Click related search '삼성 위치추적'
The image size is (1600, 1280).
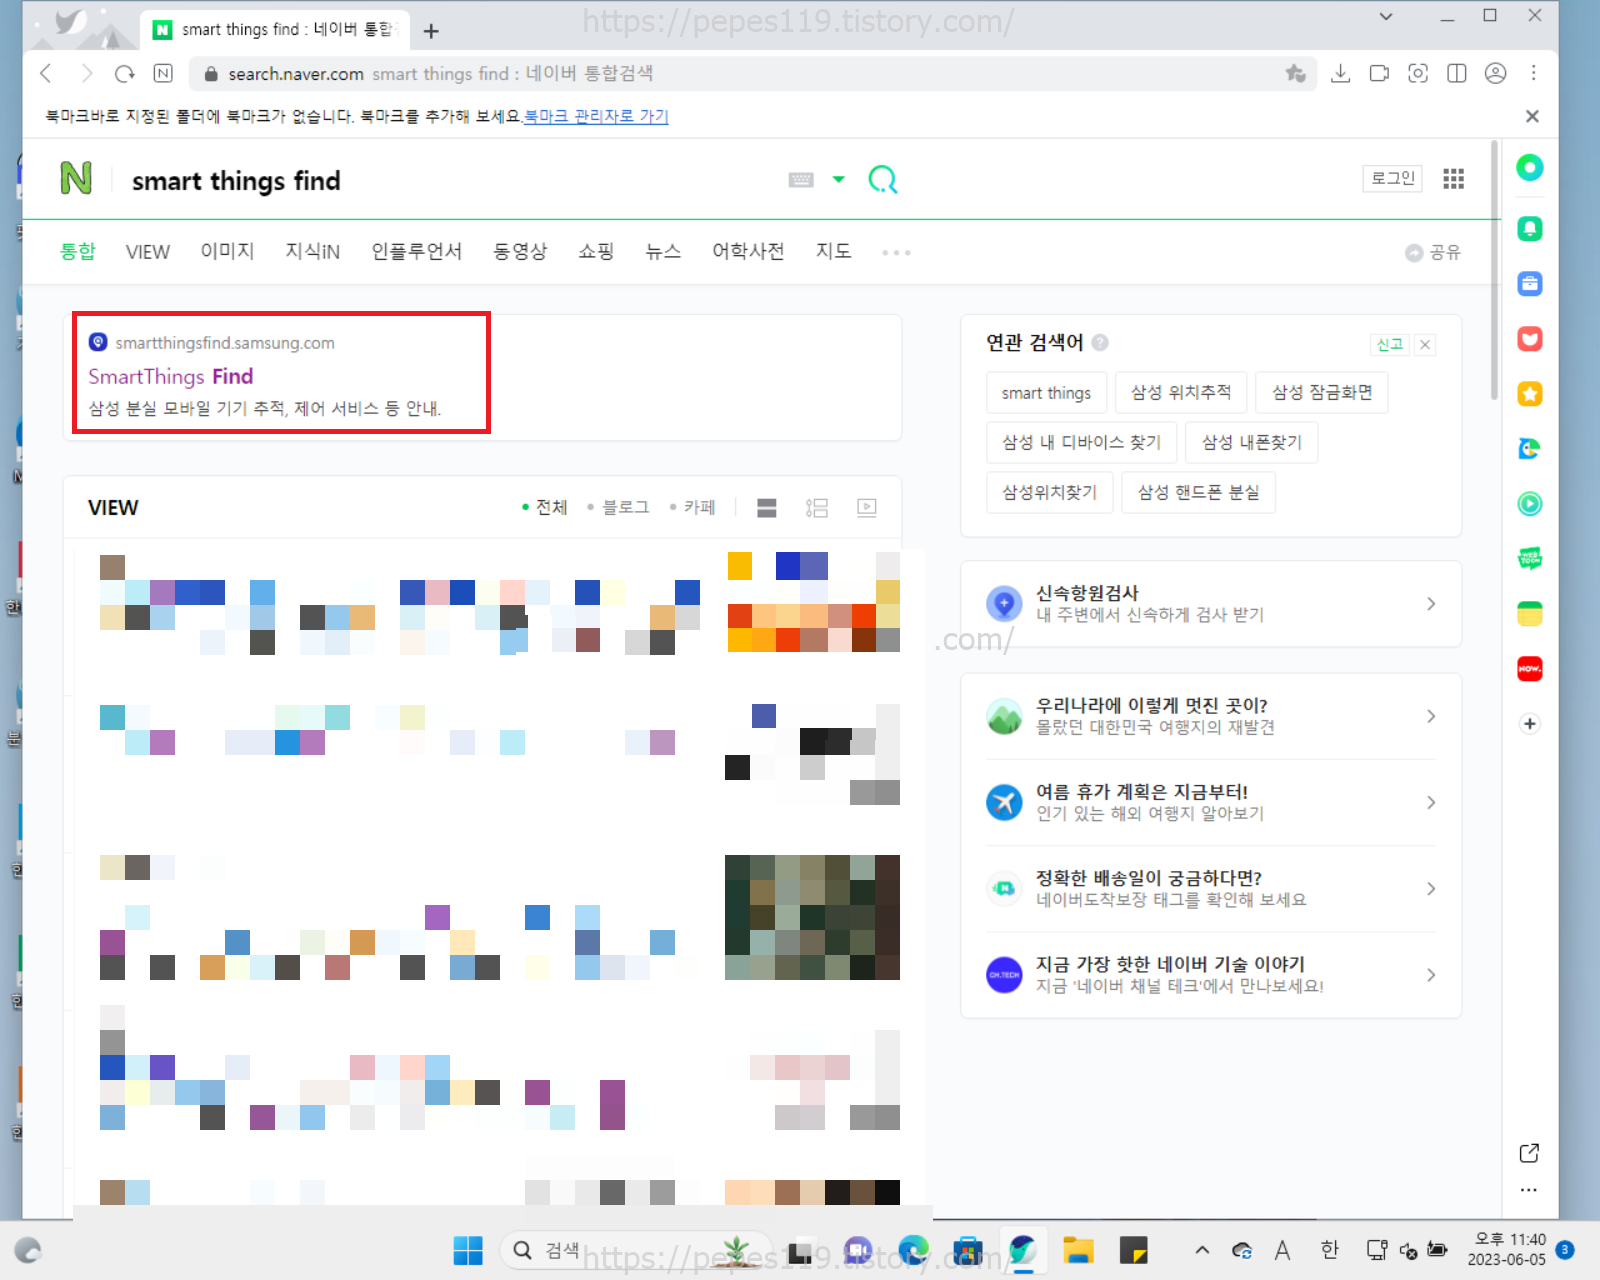[1181, 393]
